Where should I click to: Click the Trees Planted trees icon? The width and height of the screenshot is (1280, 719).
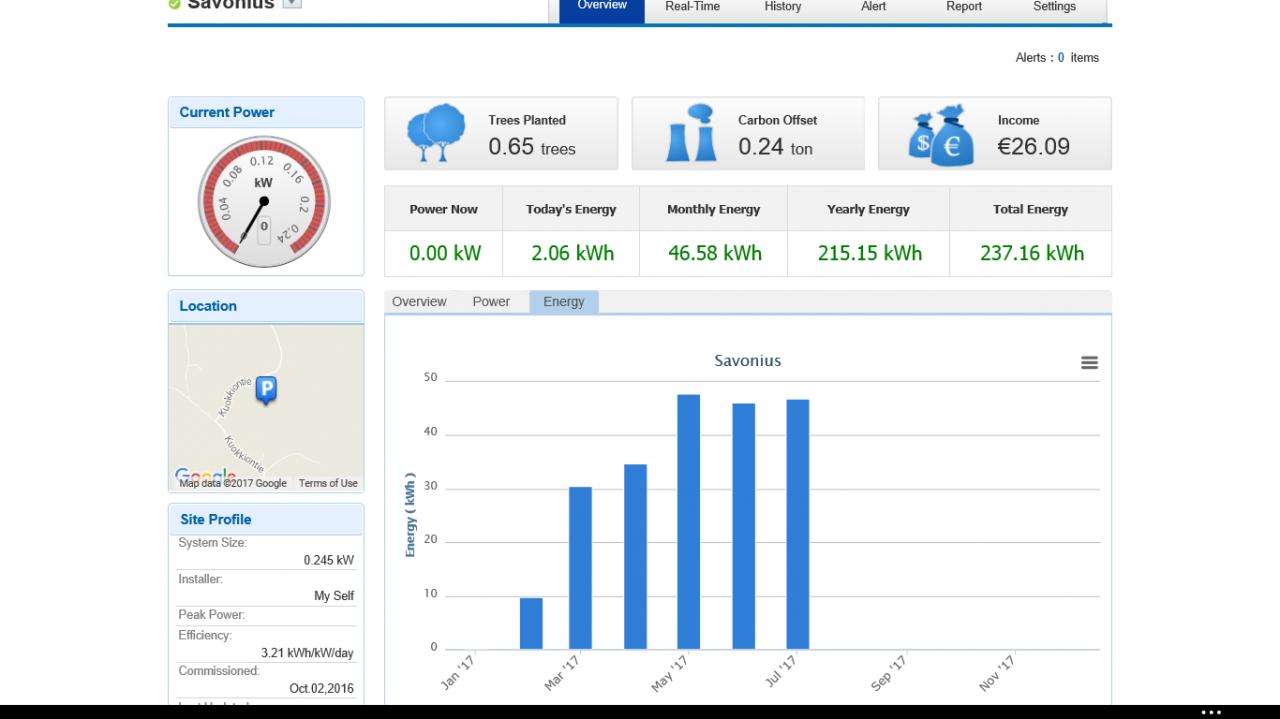tap(437, 133)
